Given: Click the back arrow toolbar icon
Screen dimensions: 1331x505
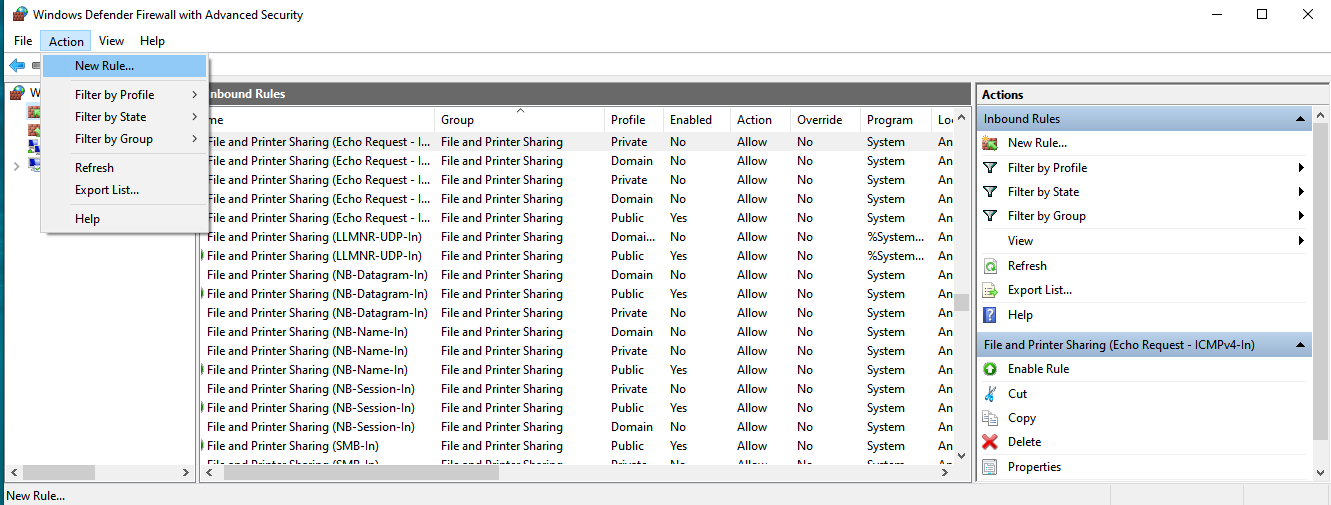Looking at the screenshot, I should 17,65.
